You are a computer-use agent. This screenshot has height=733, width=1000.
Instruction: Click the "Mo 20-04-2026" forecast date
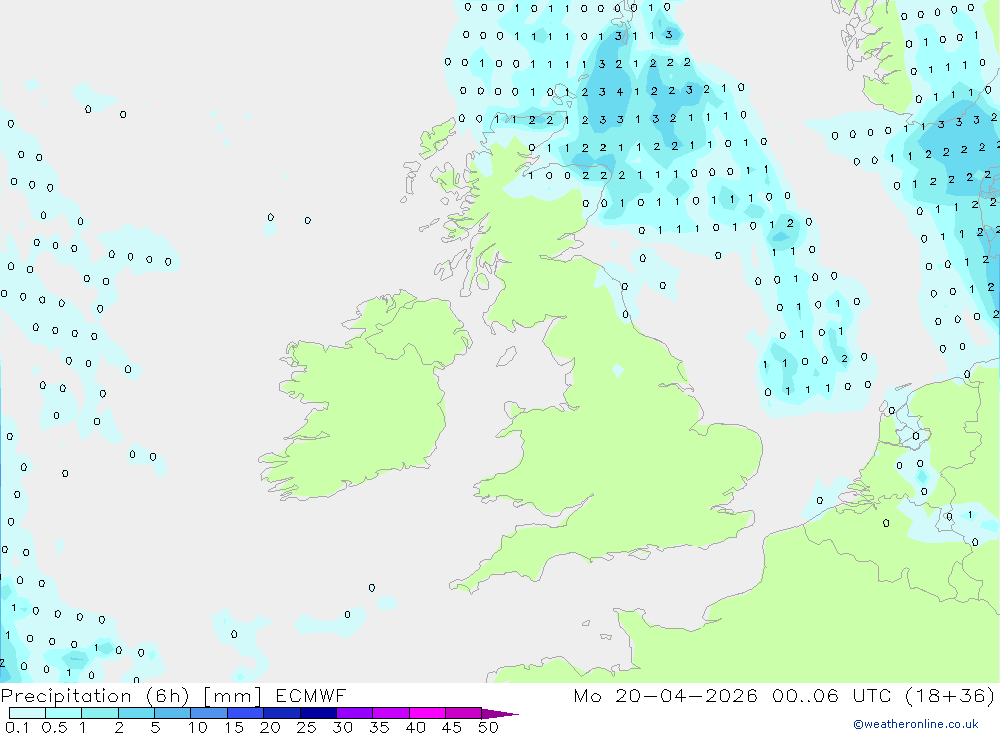[665, 696]
